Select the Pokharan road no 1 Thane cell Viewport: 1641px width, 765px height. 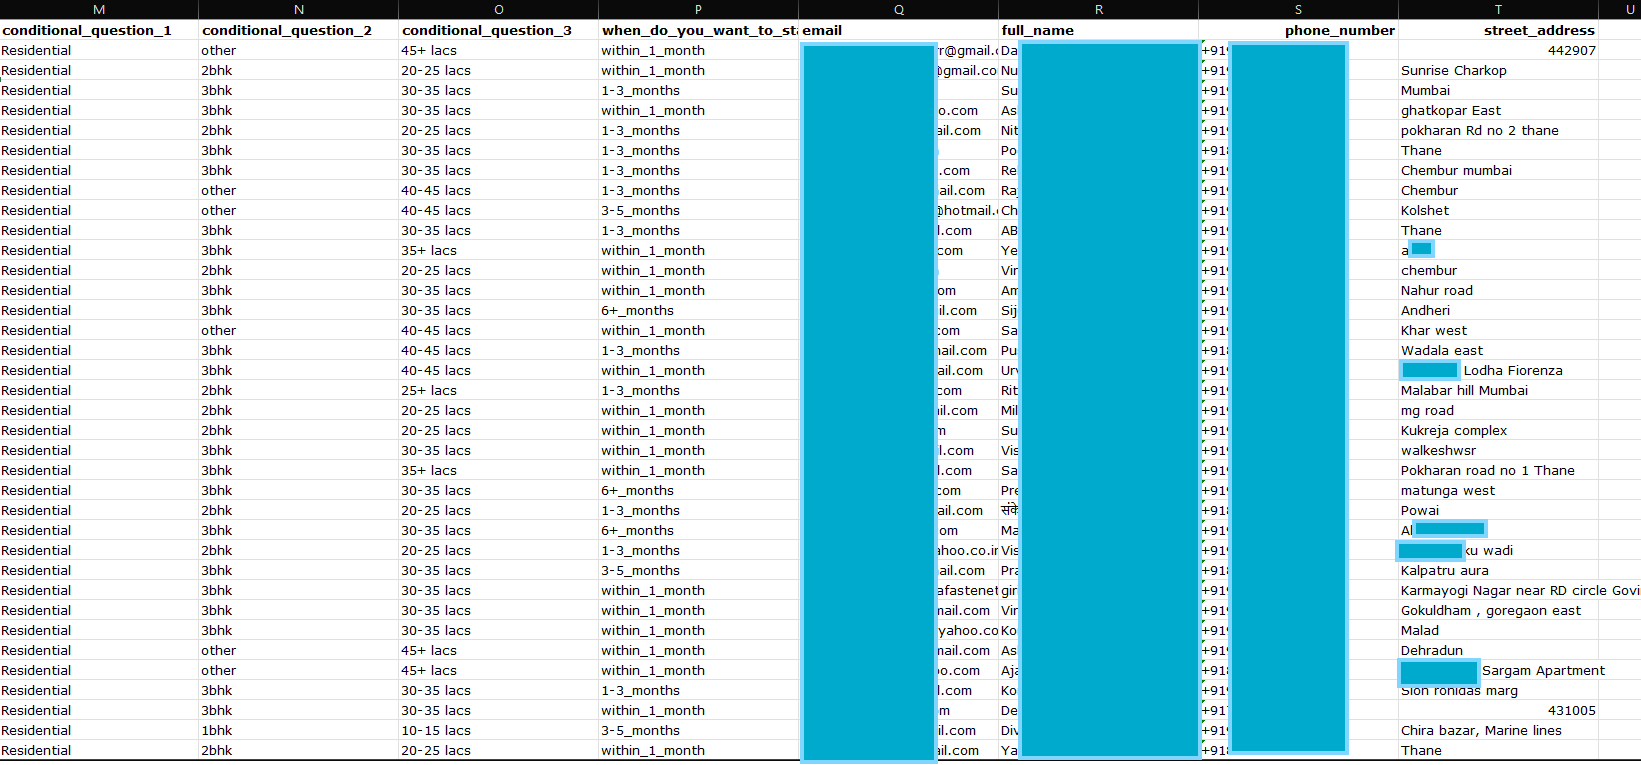[x=1499, y=470]
